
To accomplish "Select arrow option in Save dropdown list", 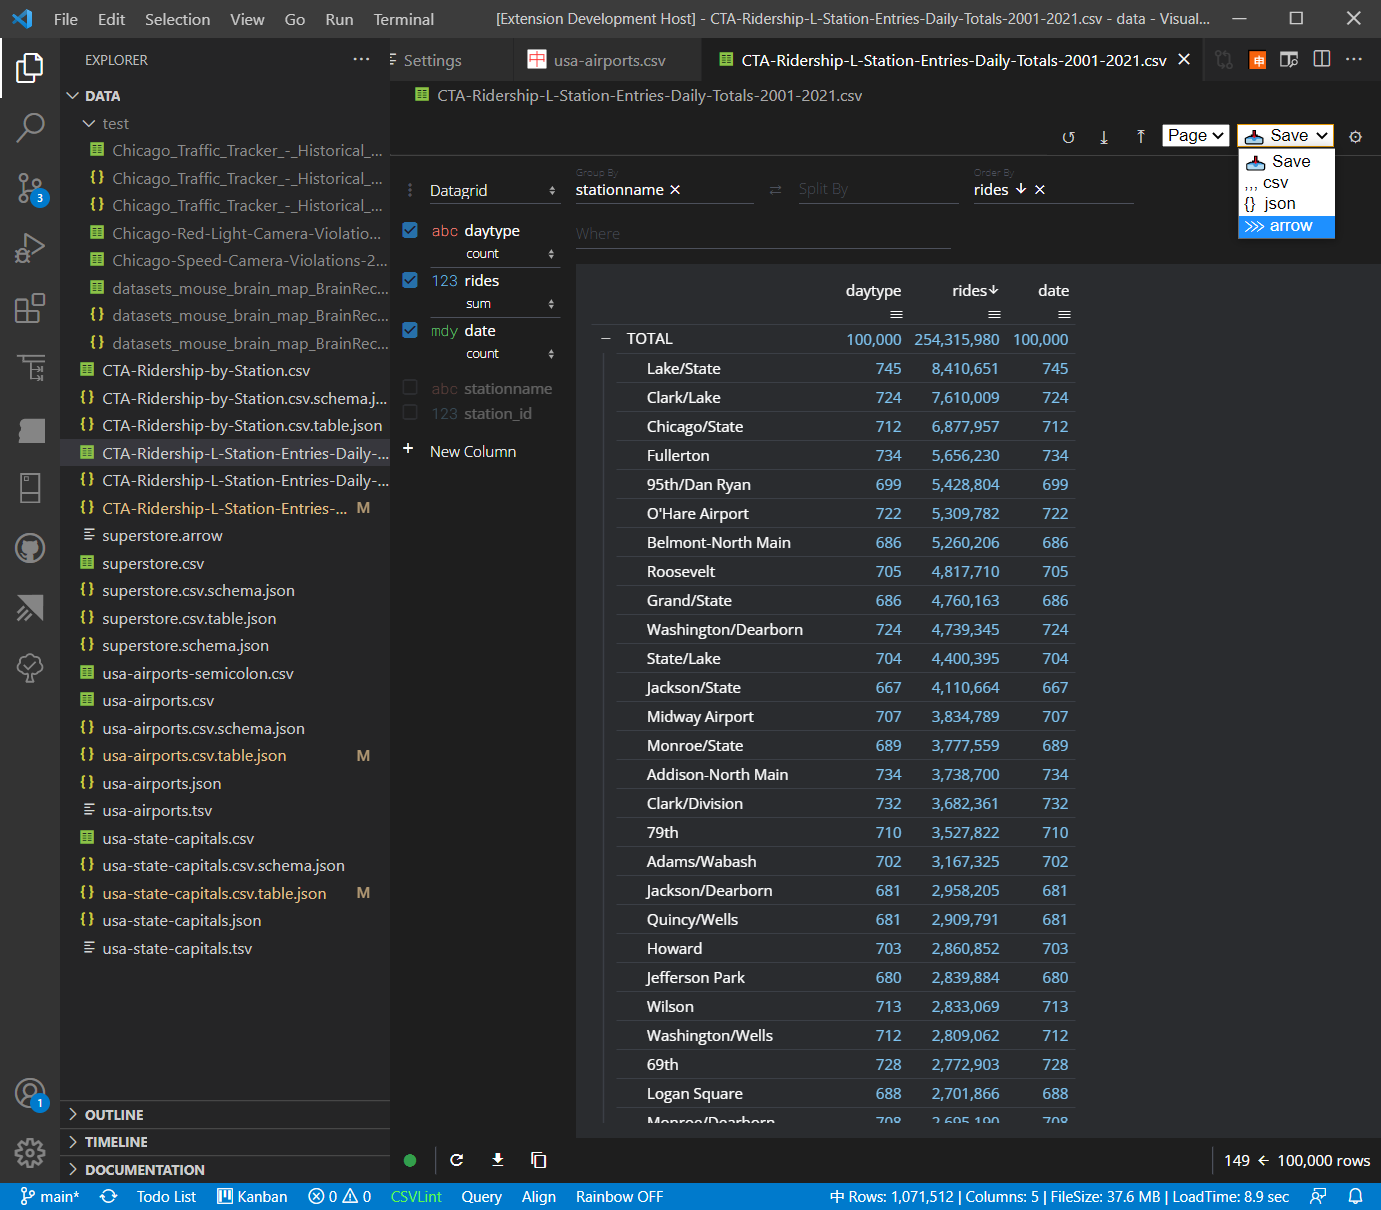I will click(1286, 226).
